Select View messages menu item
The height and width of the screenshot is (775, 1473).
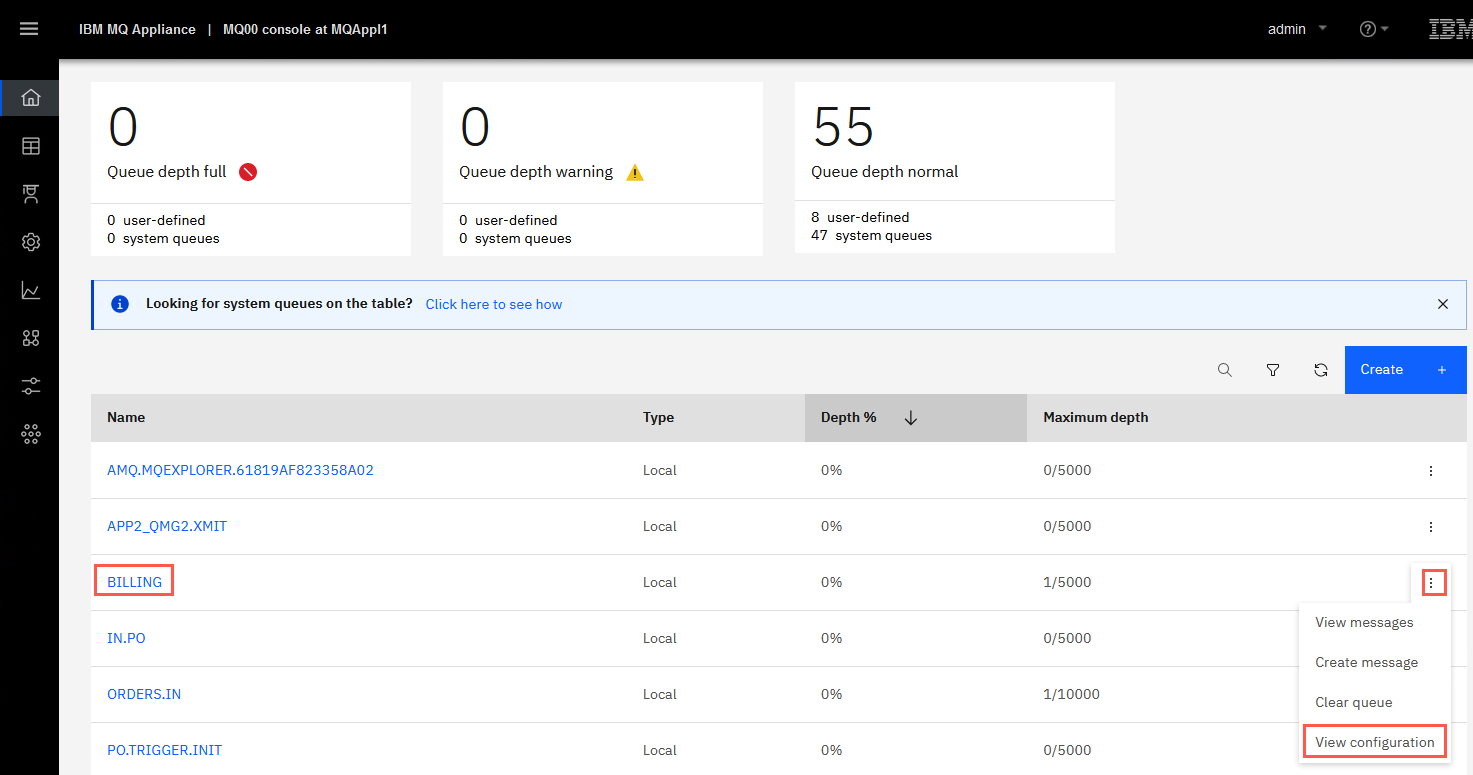[1364, 622]
